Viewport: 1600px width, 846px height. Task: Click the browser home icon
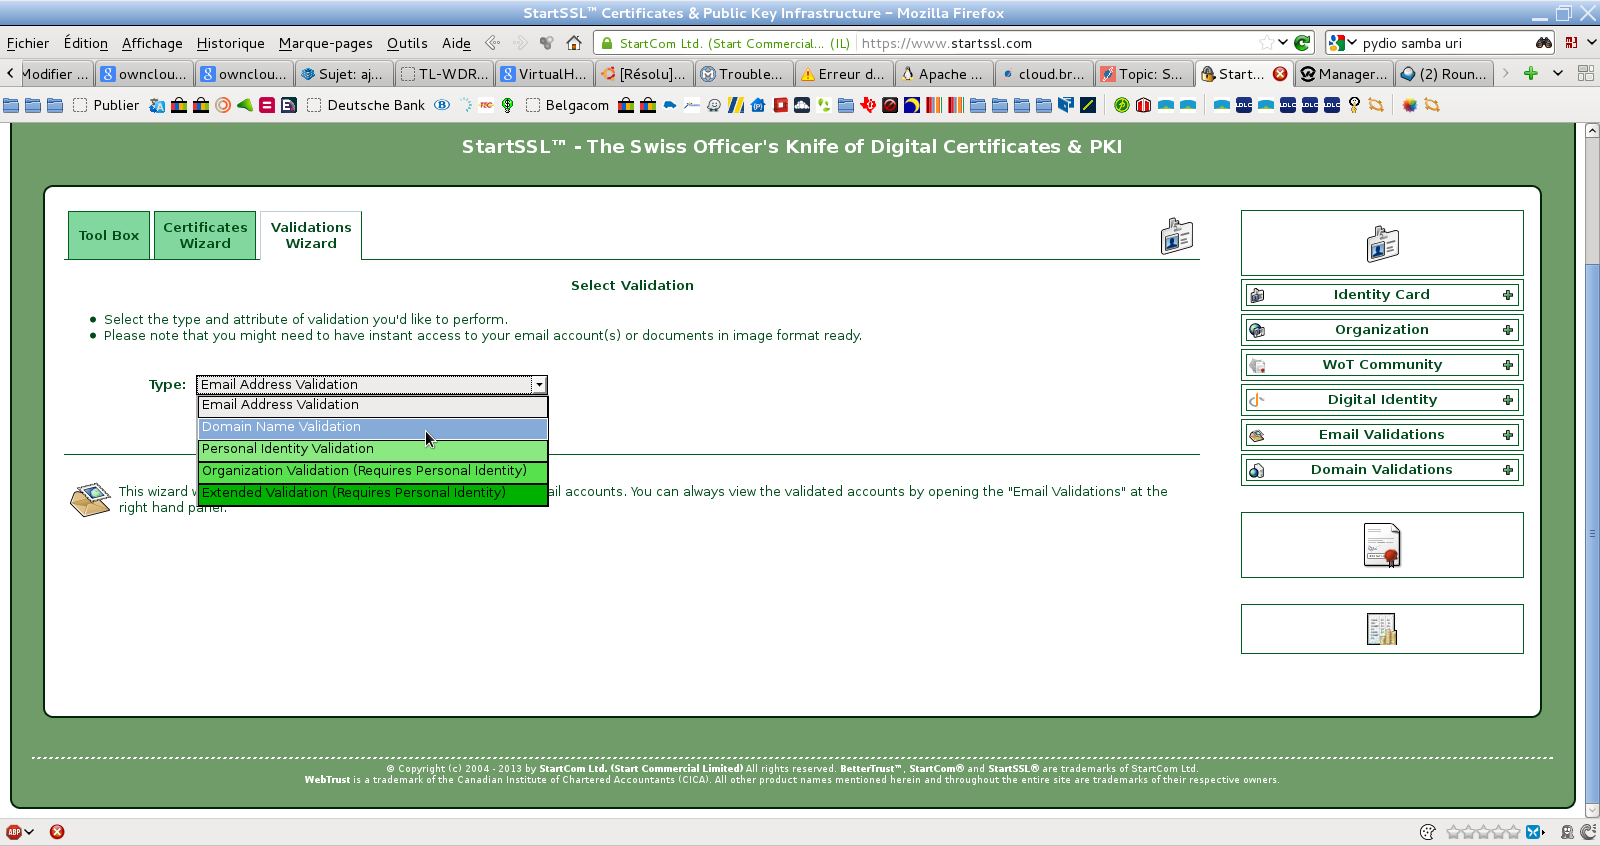574,43
